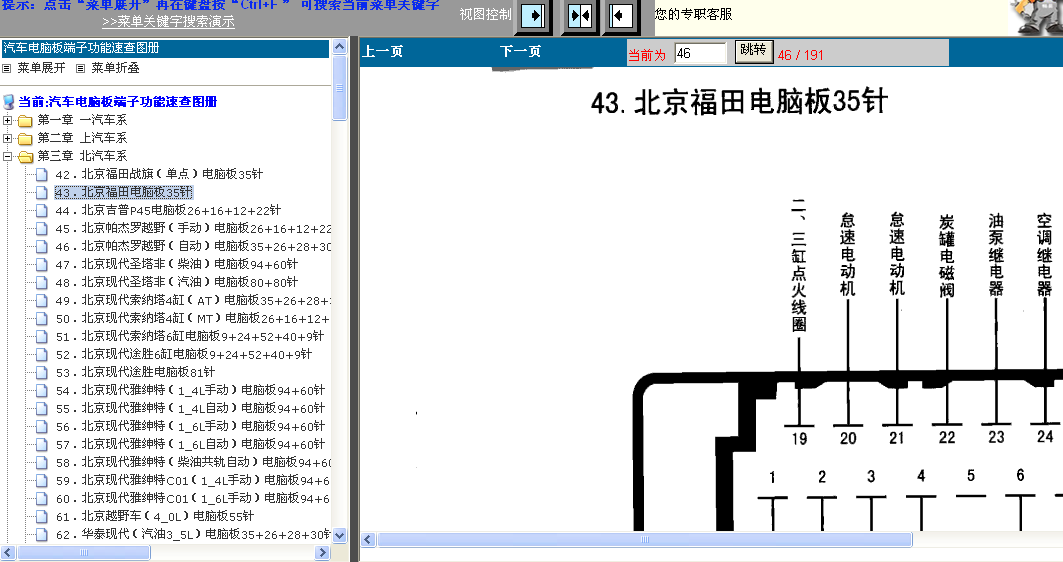Open 48. 北京现代圣塔非(汽油)电脑板80+80针

pos(176,282)
